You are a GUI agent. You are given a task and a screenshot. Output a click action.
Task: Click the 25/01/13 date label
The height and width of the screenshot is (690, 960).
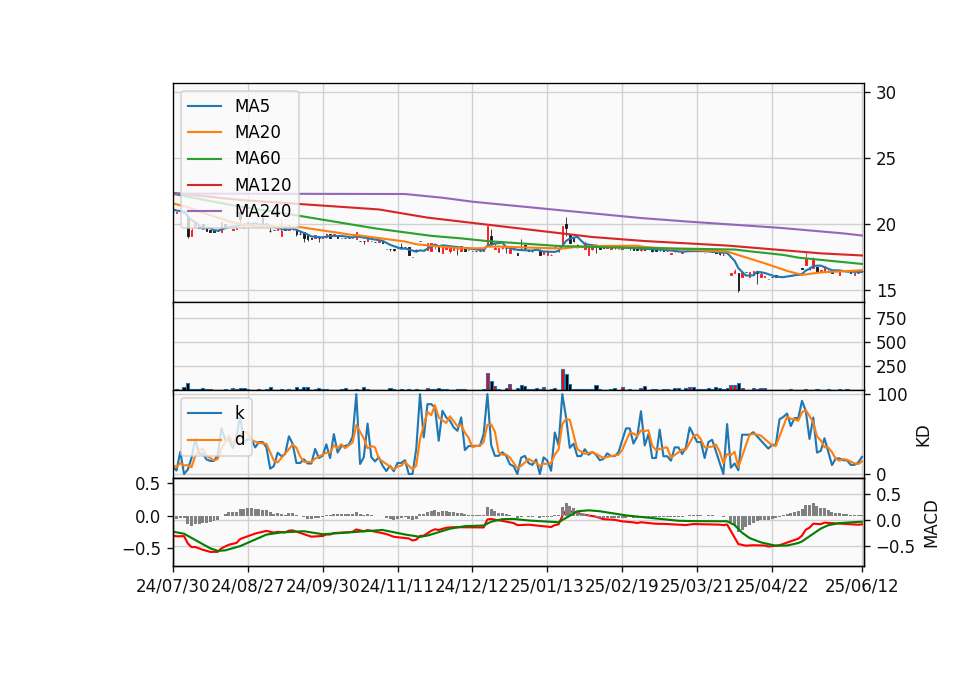(547, 587)
